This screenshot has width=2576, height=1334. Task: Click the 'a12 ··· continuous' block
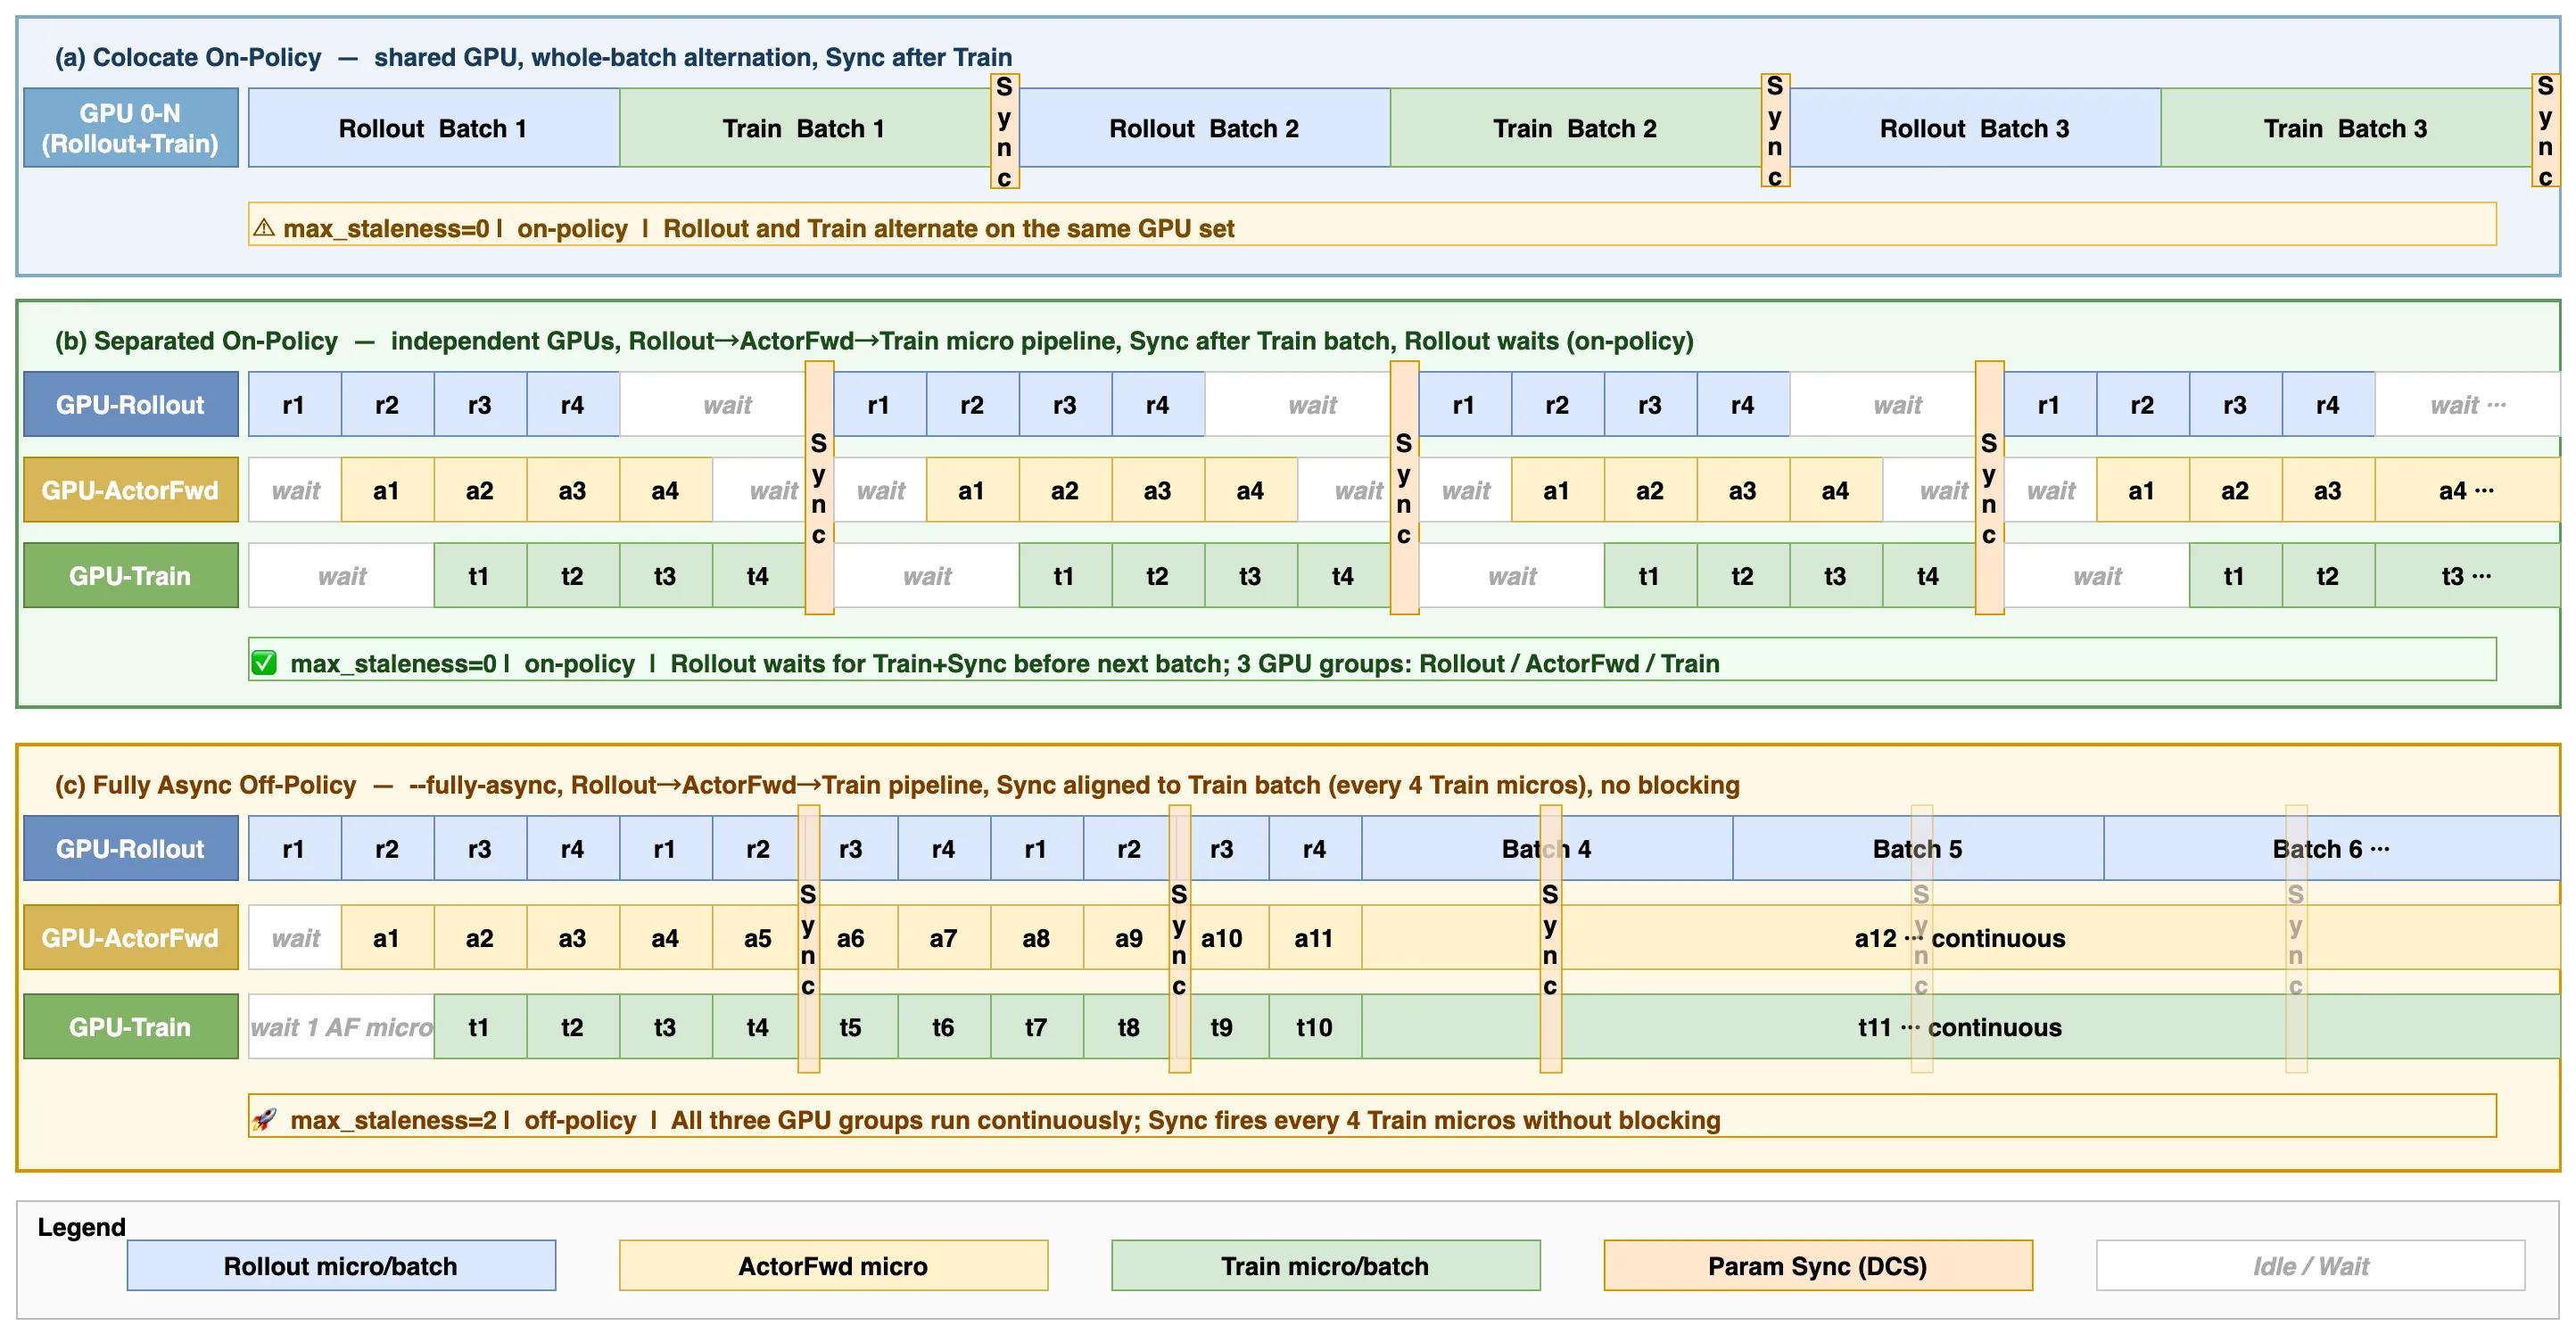[1960, 937]
